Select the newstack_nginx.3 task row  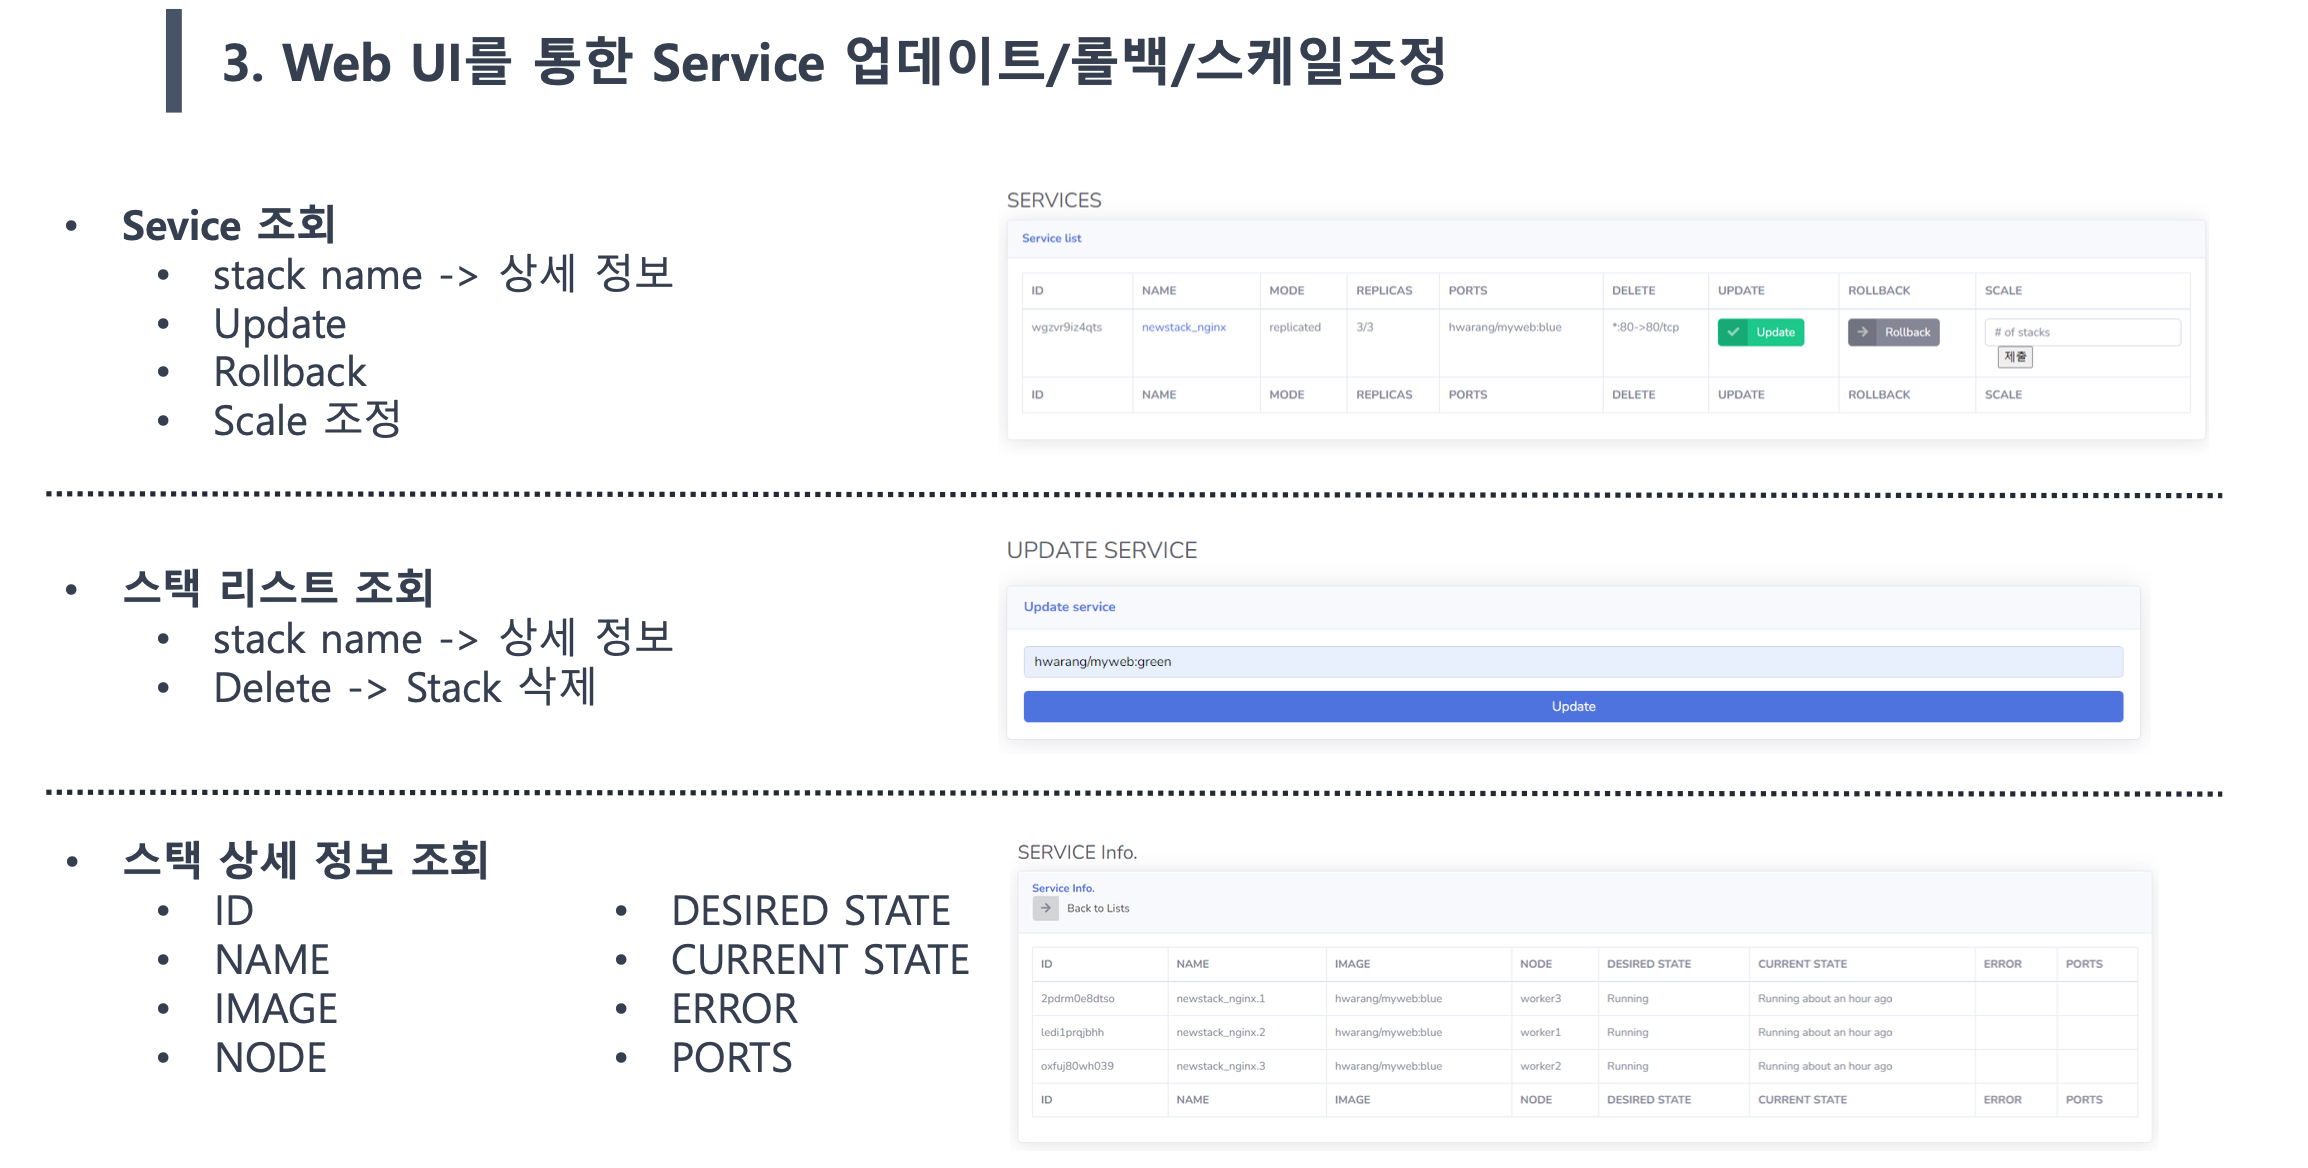click(1220, 1066)
